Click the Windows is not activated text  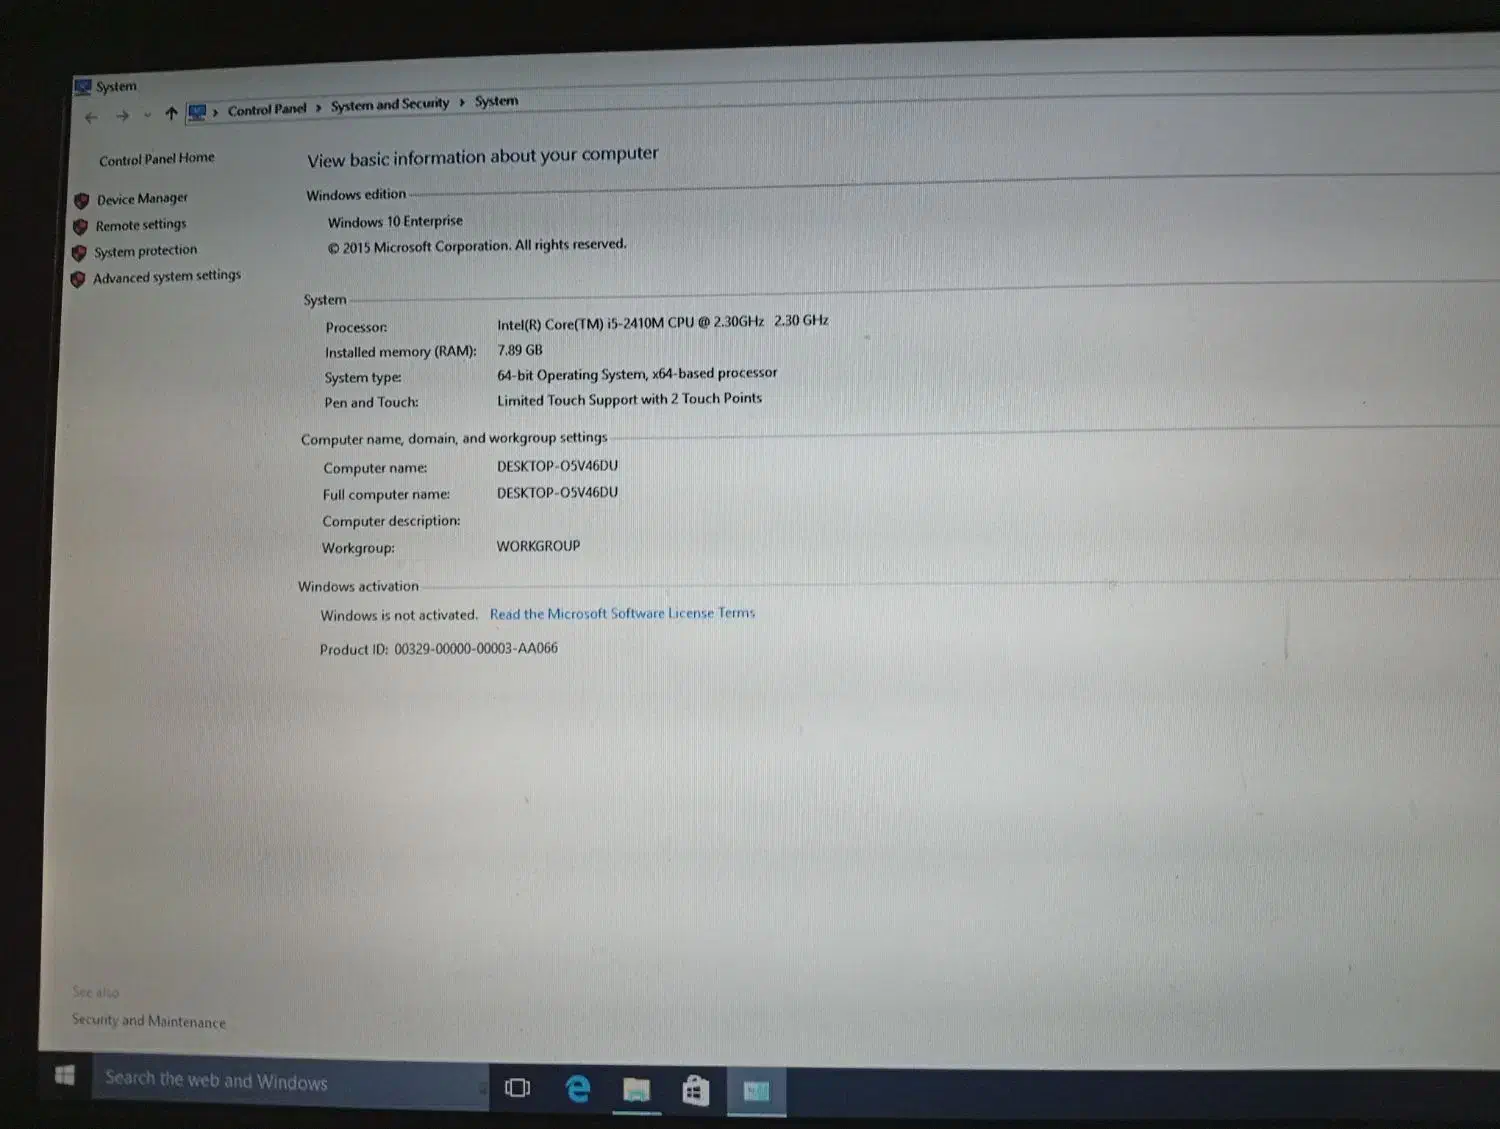[x=399, y=615]
